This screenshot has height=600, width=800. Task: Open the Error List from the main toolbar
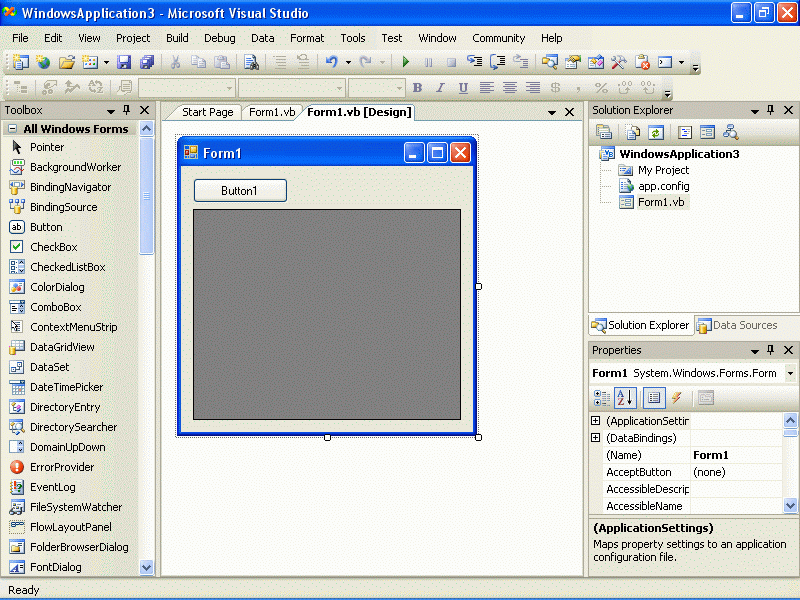coord(642,62)
